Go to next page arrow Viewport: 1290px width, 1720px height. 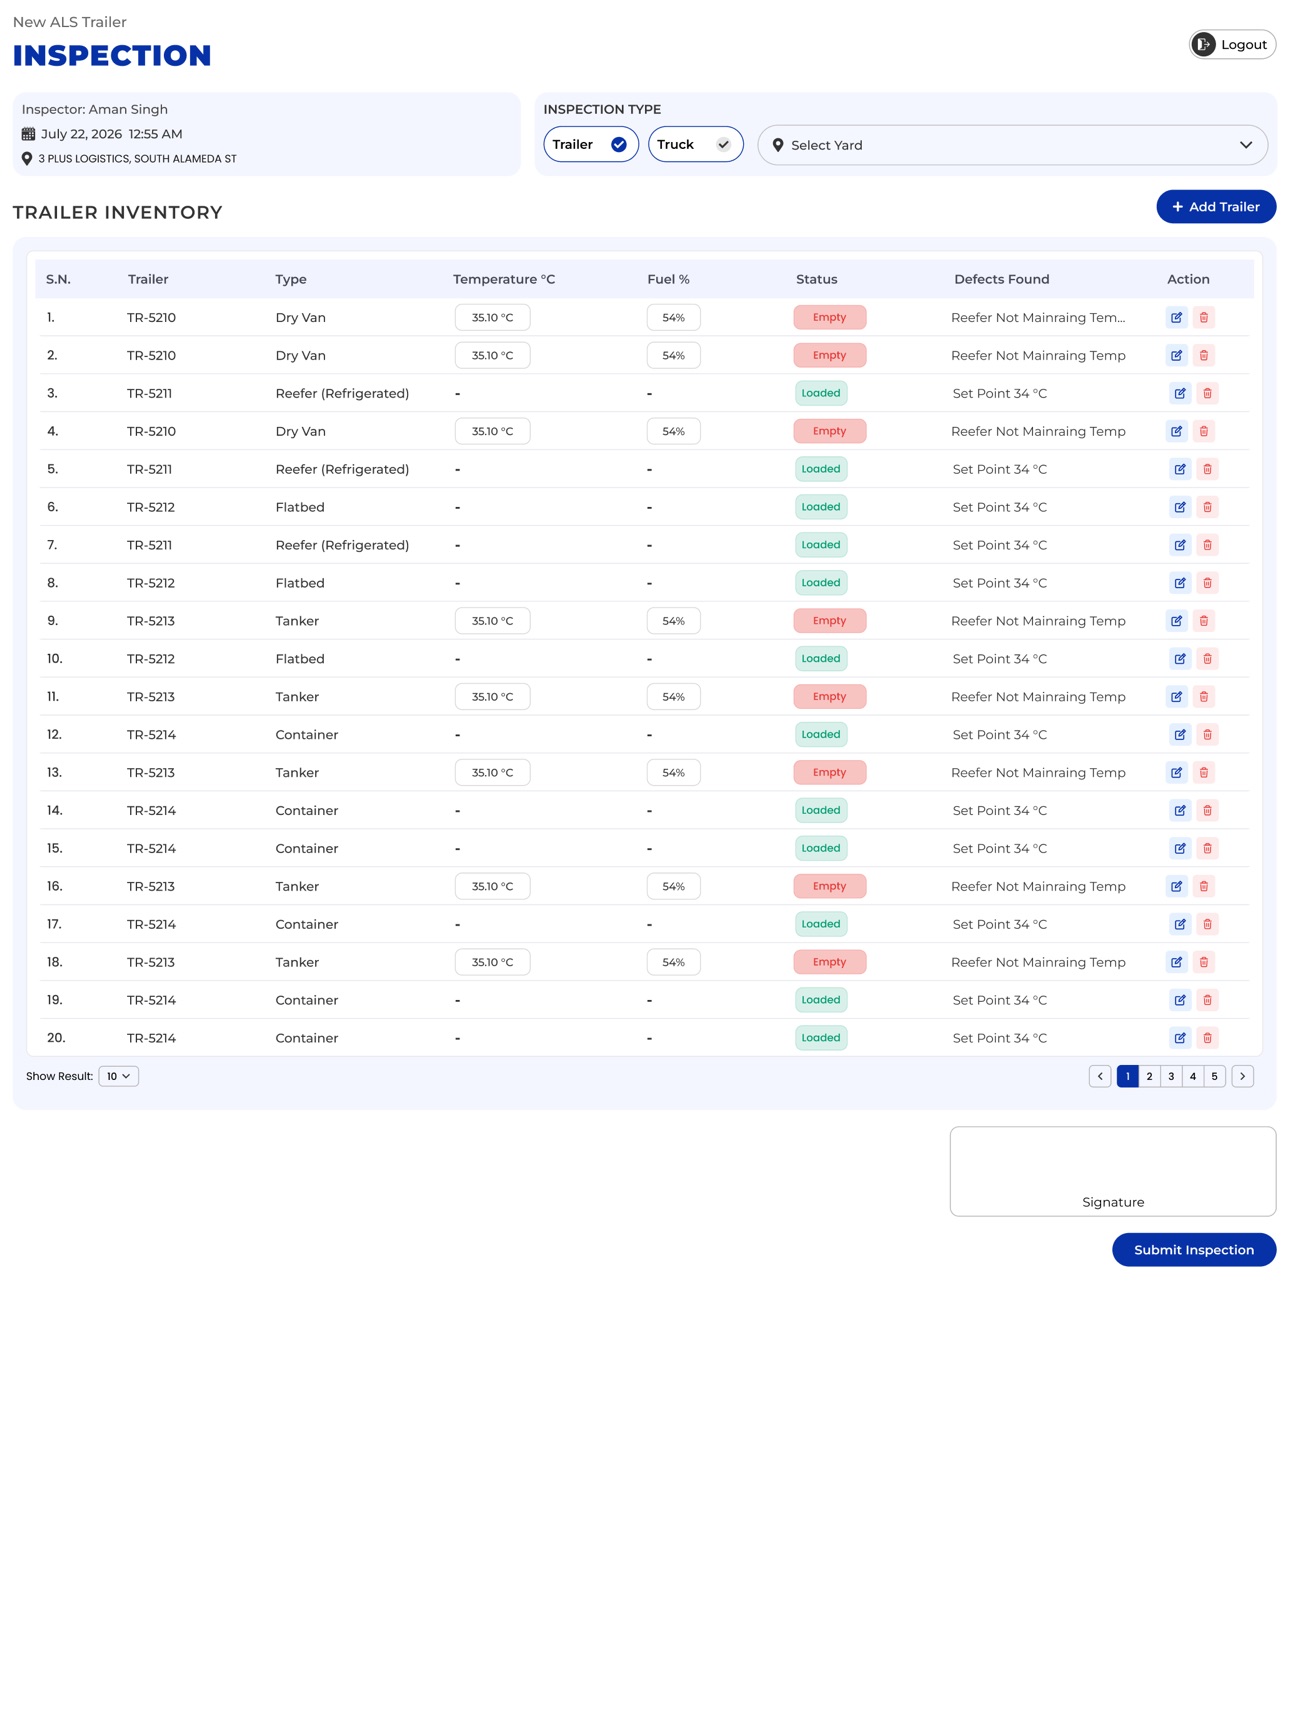[x=1243, y=1077]
